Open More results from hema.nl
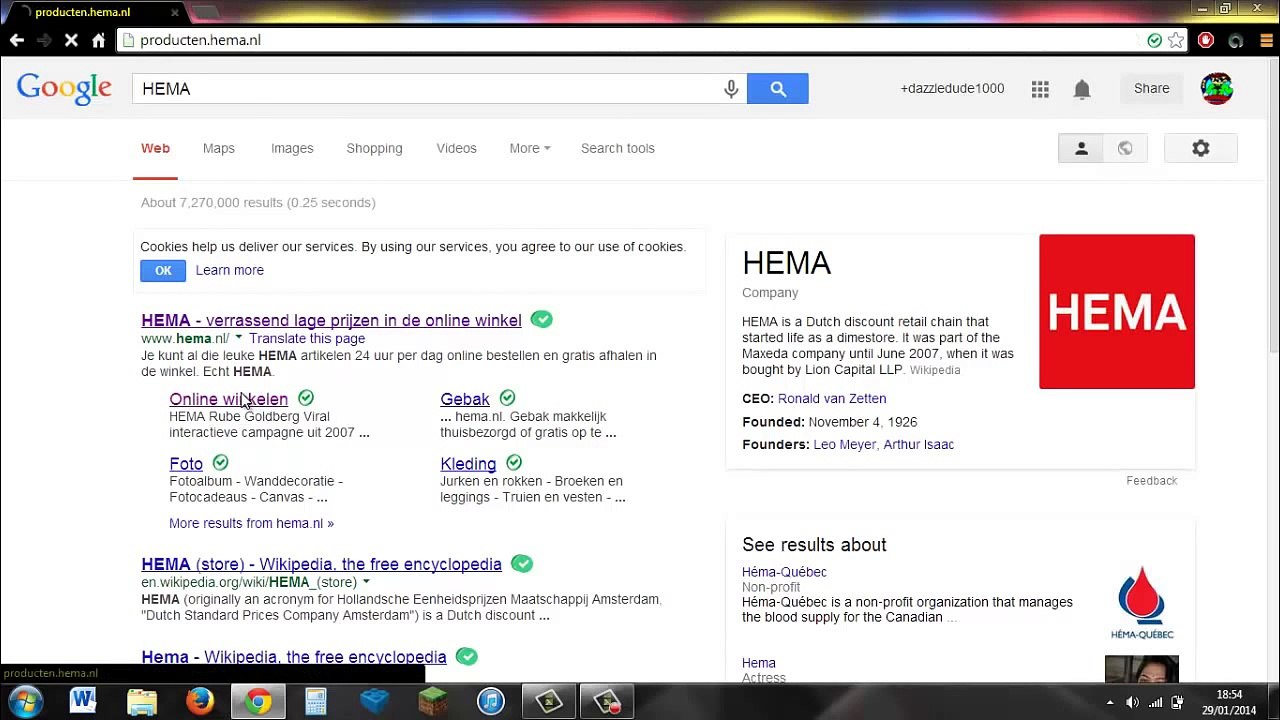 (251, 523)
